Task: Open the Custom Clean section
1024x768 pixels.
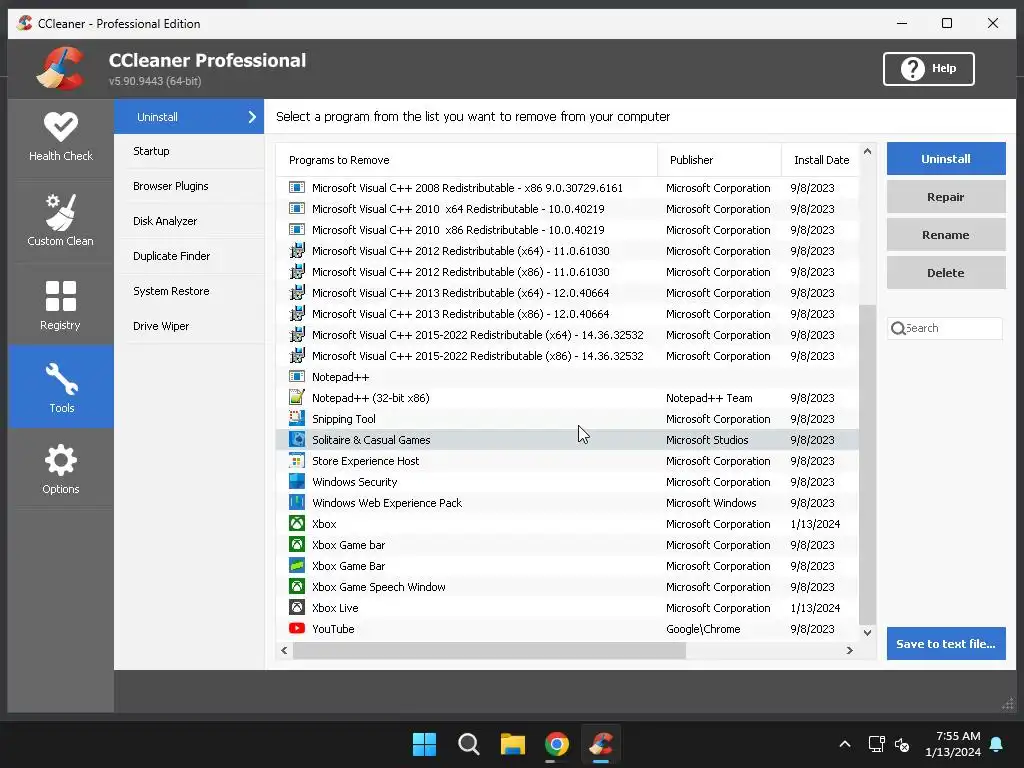Action: coord(61,221)
